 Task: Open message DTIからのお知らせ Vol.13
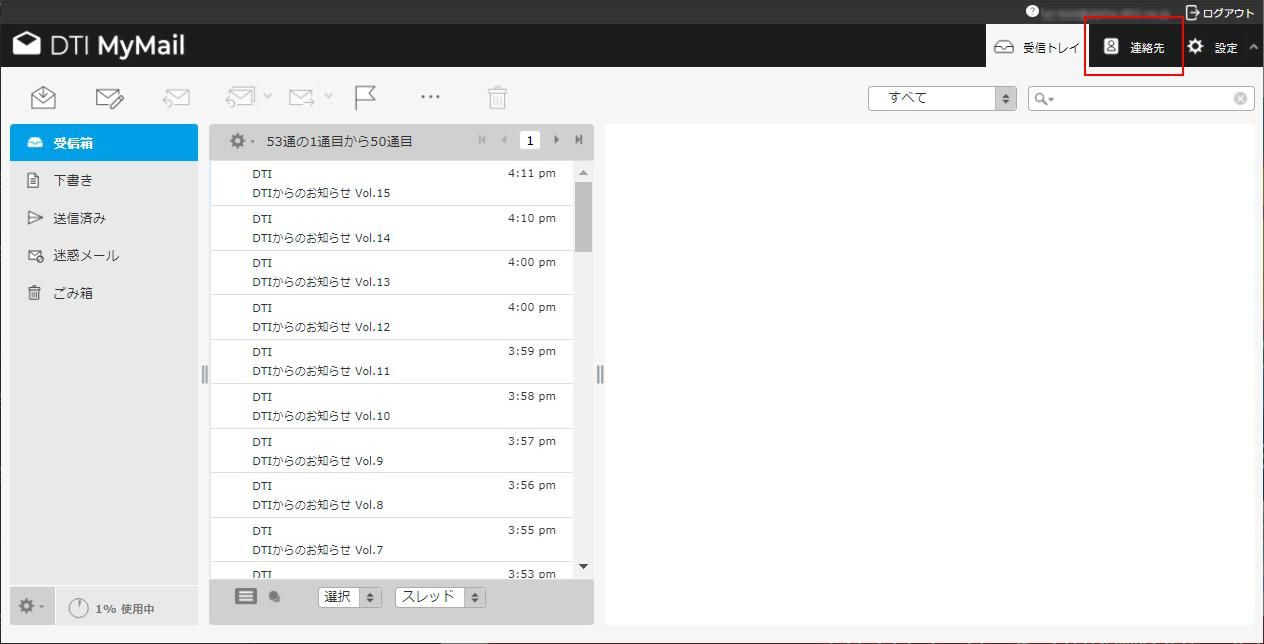click(x=392, y=272)
